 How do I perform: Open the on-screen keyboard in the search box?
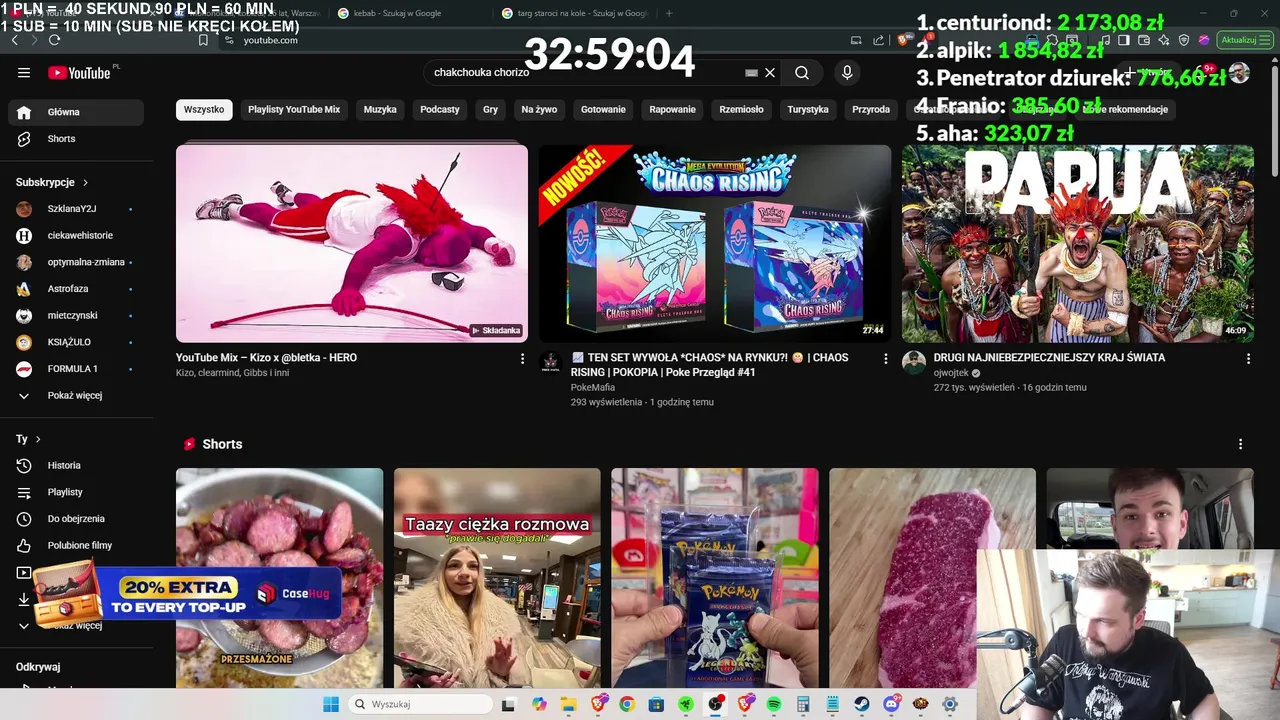pyautogui.click(x=752, y=73)
